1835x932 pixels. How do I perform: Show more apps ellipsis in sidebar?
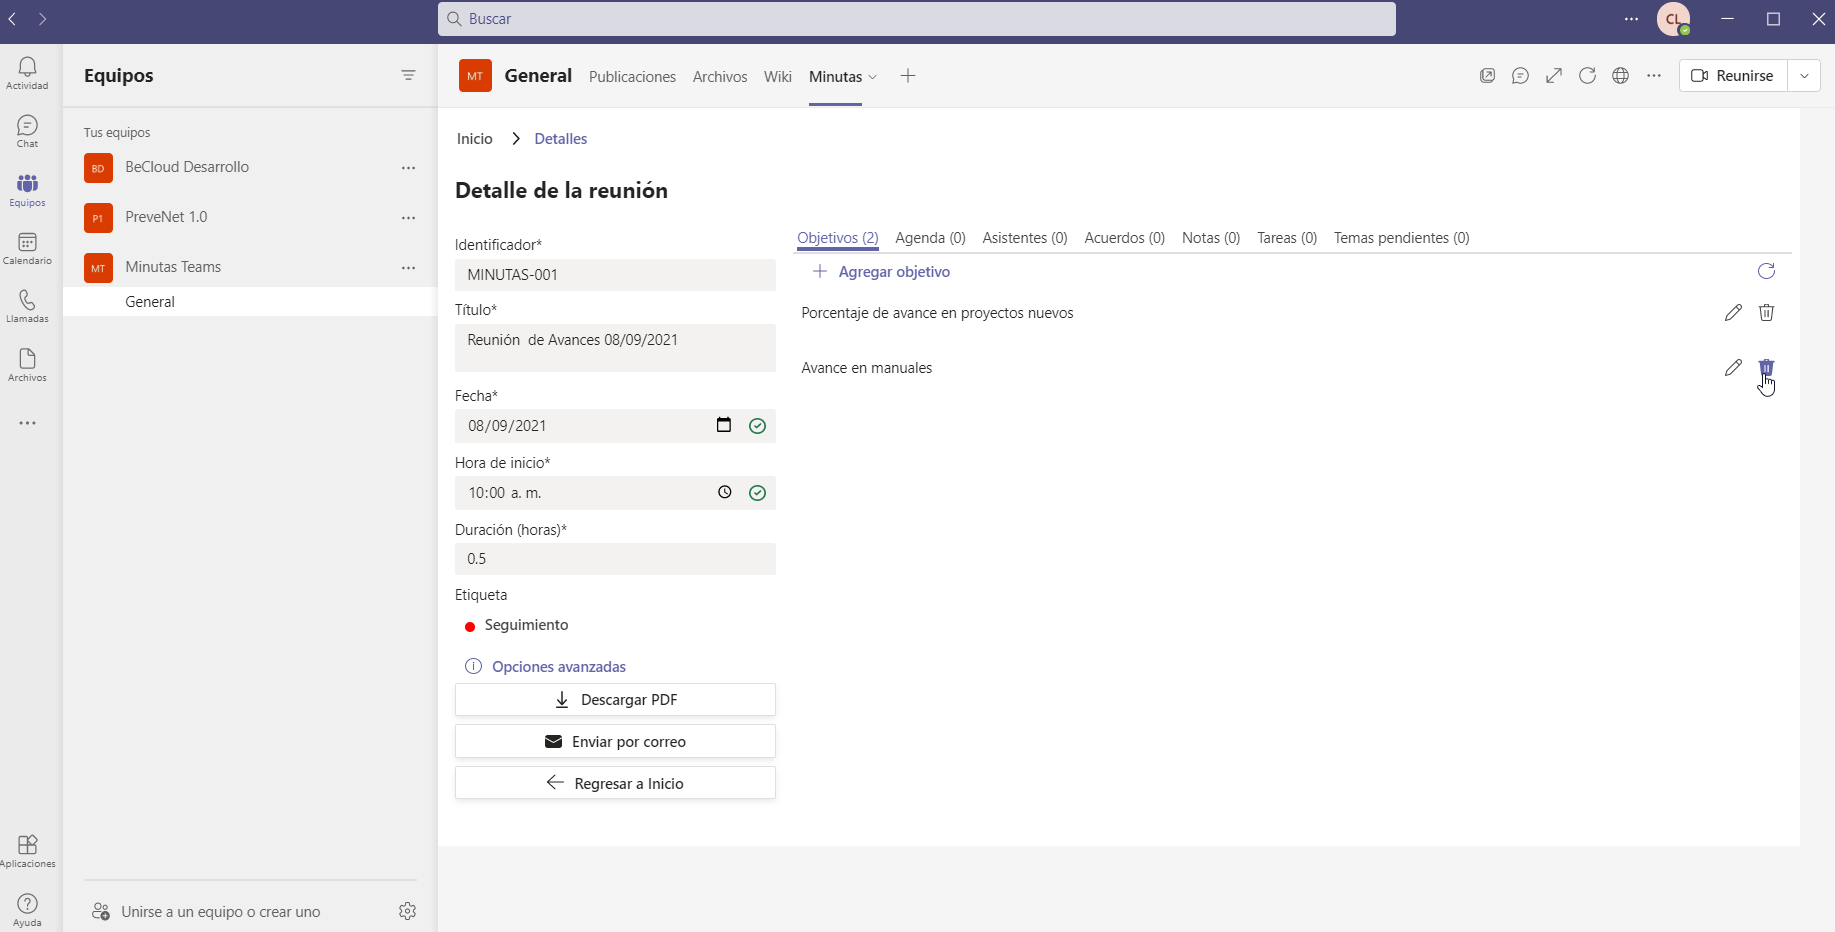(27, 423)
